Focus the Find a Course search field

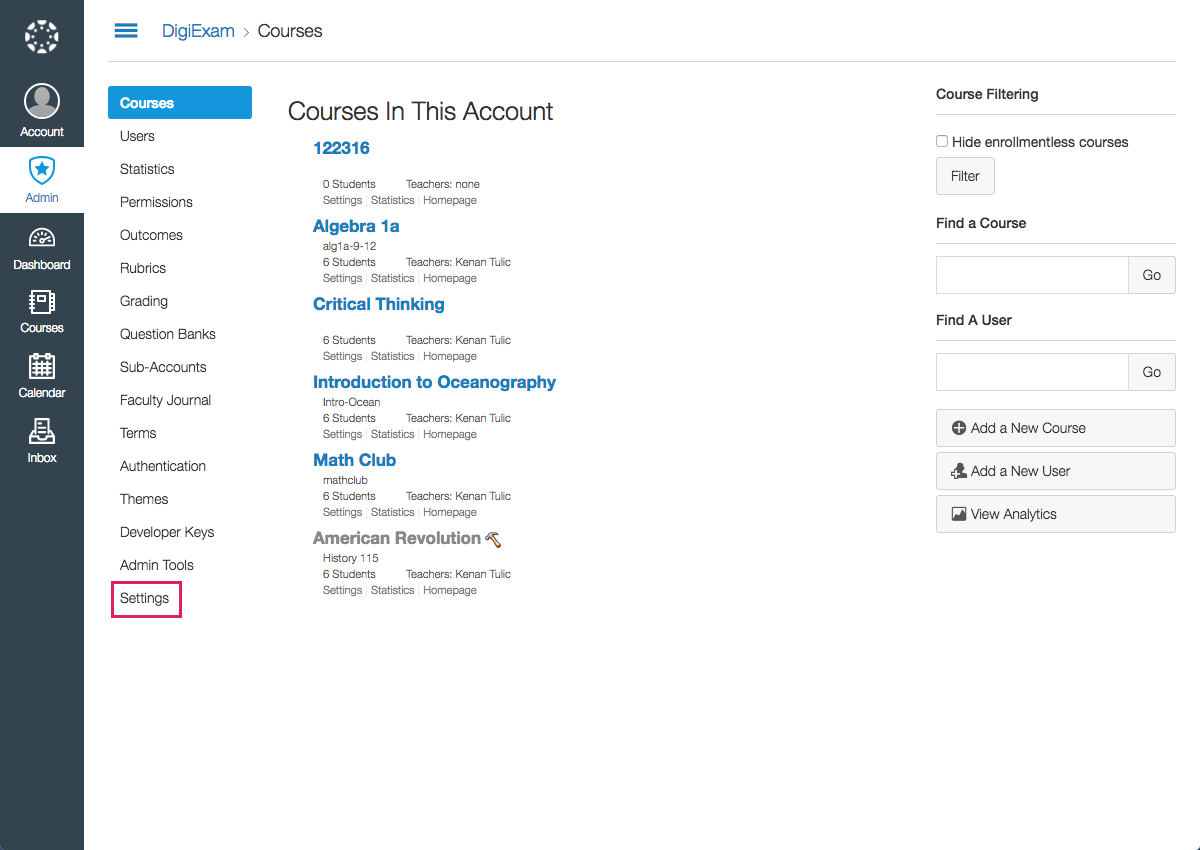coord(1032,275)
